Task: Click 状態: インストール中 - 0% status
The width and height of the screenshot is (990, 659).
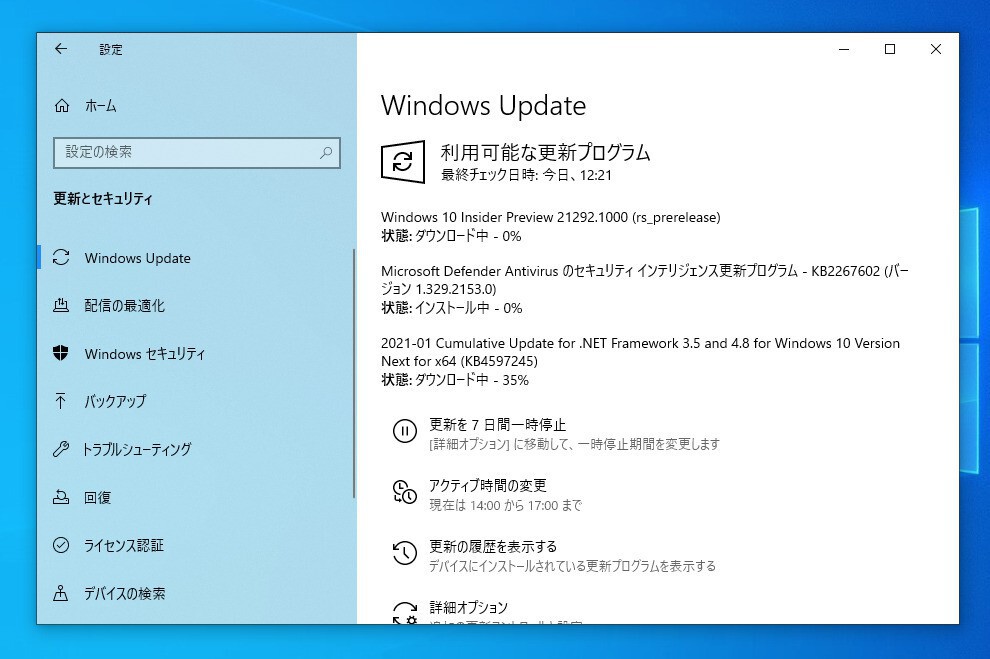Action: click(451, 308)
